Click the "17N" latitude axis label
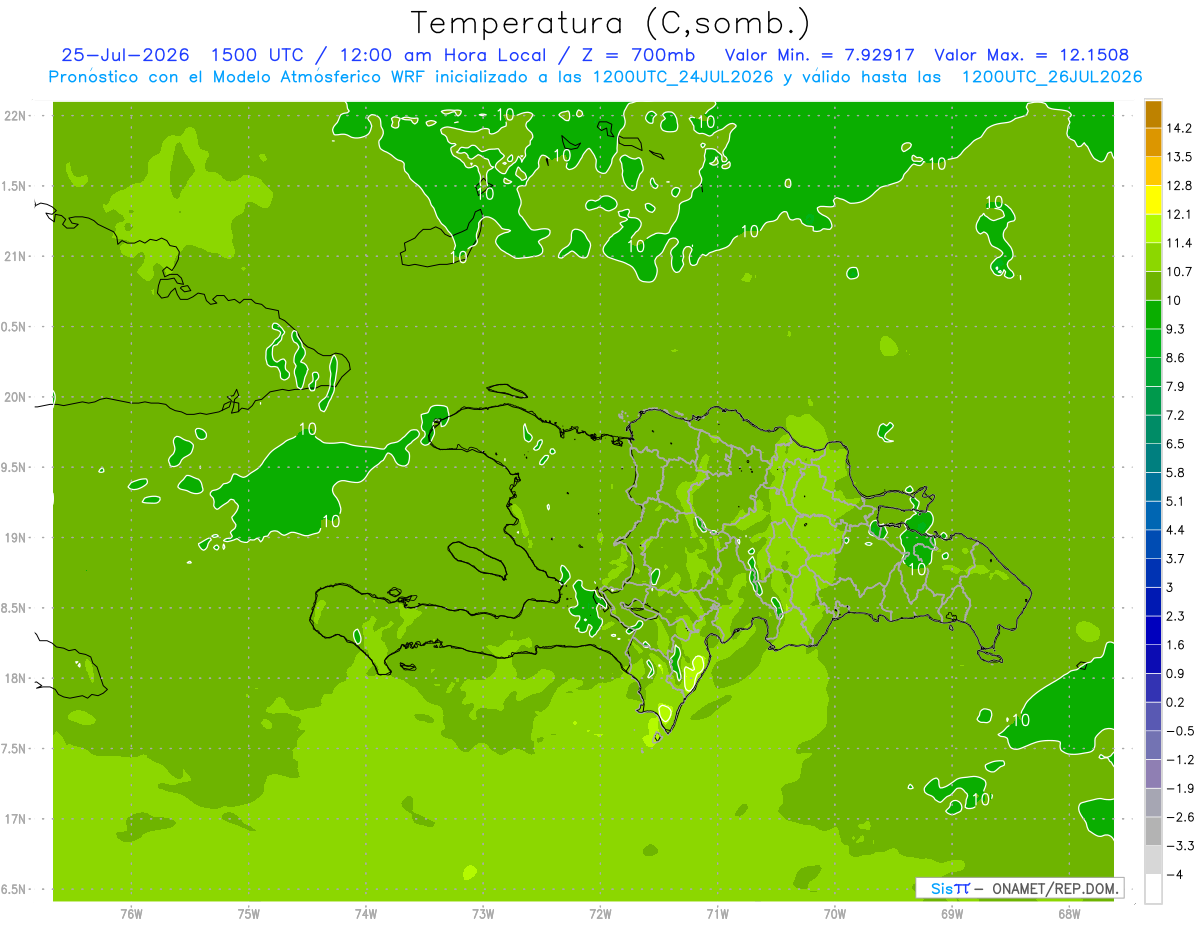1200x927 pixels. tap(17, 819)
